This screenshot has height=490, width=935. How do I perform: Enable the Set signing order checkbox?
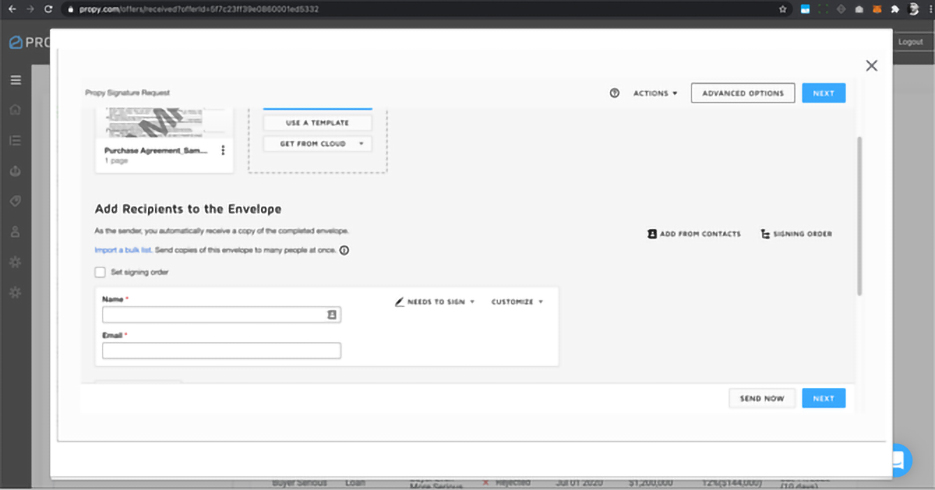[x=100, y=272]
